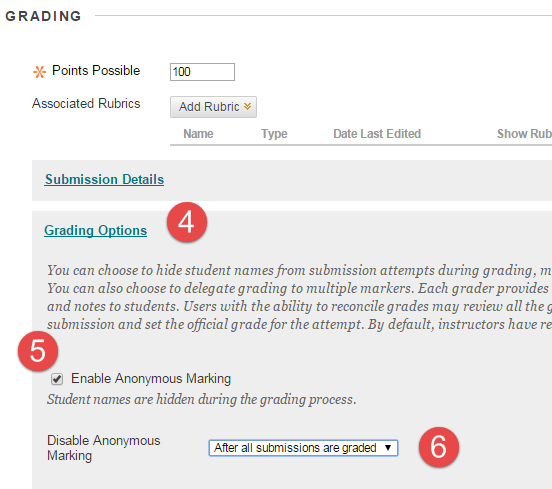The image size is (552, 489).
Task: Tick the Enable Anonymous Marking checkbox
Action: click(57, 379)
